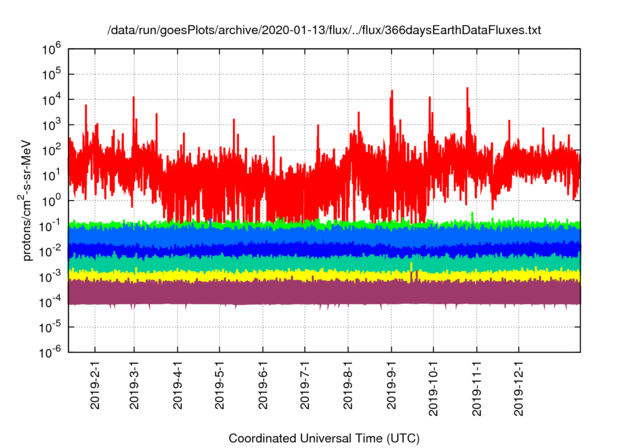Click the 2019-7-1 date tick label
Screen dimensions: 640x448
305,385
